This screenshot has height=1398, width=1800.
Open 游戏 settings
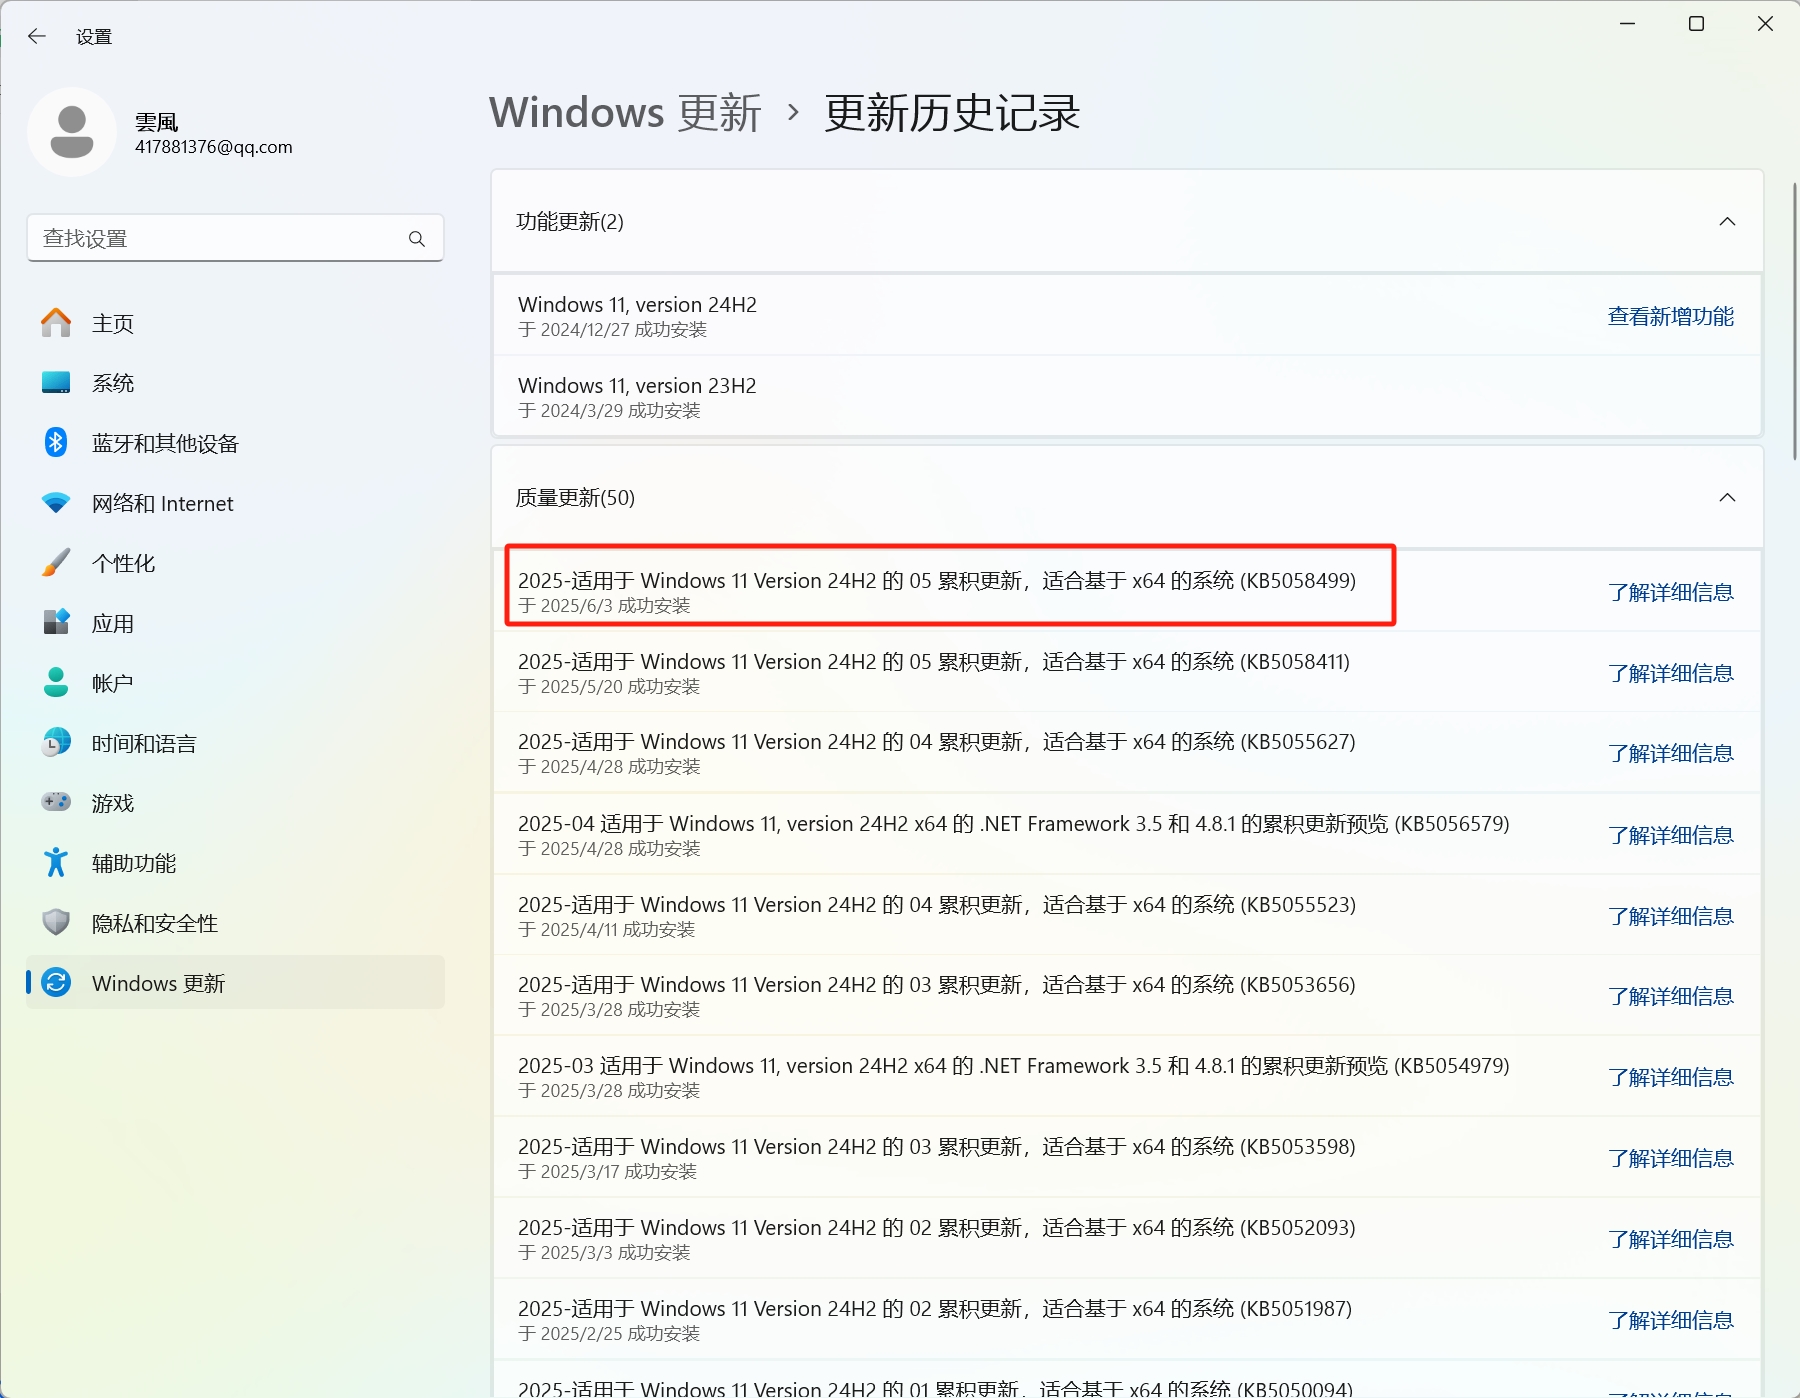tap(236, 803)
